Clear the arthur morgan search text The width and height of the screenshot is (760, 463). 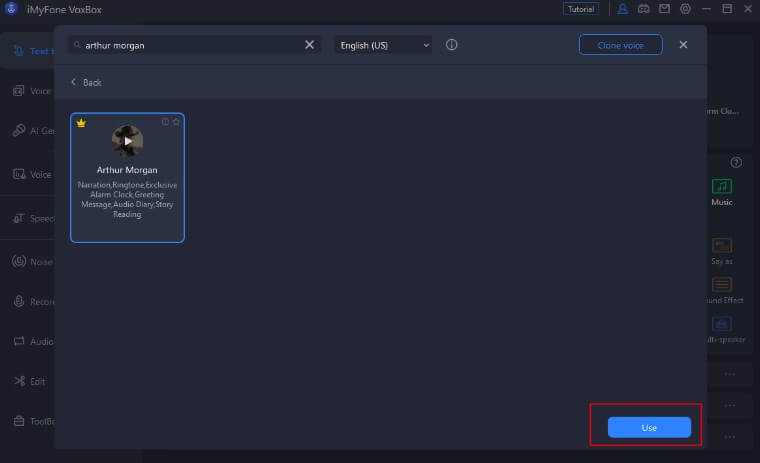309,45
